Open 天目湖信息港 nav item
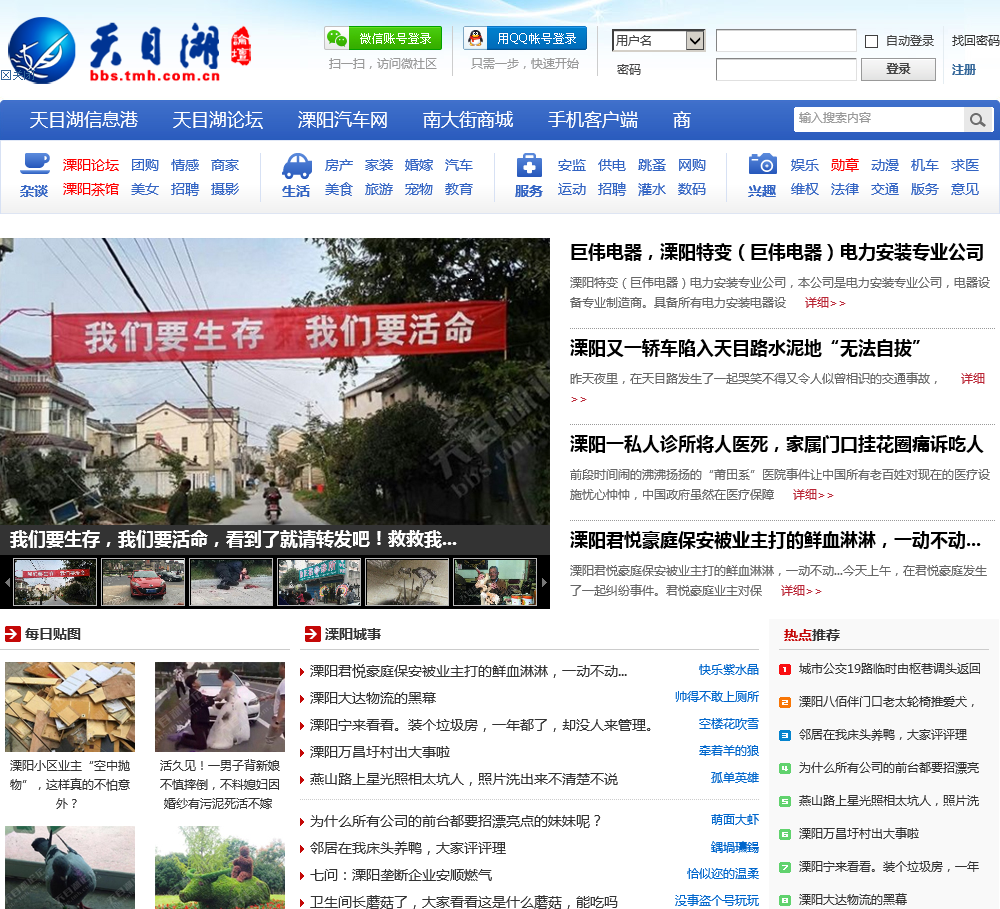 pyautogui.click(x=84, y=120)
